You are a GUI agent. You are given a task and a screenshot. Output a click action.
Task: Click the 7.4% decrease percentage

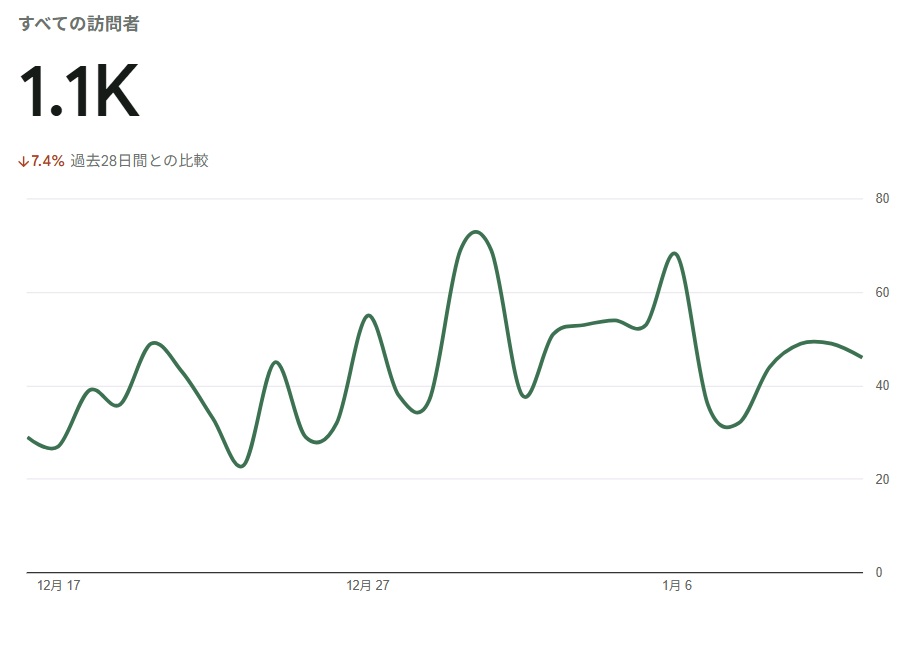47,161
